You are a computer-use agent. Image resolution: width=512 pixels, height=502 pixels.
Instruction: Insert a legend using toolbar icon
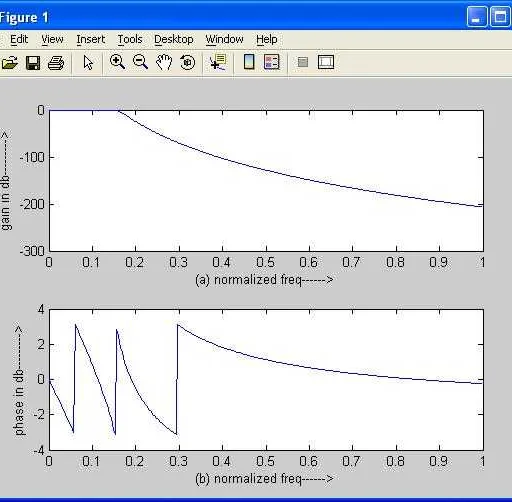271,62
